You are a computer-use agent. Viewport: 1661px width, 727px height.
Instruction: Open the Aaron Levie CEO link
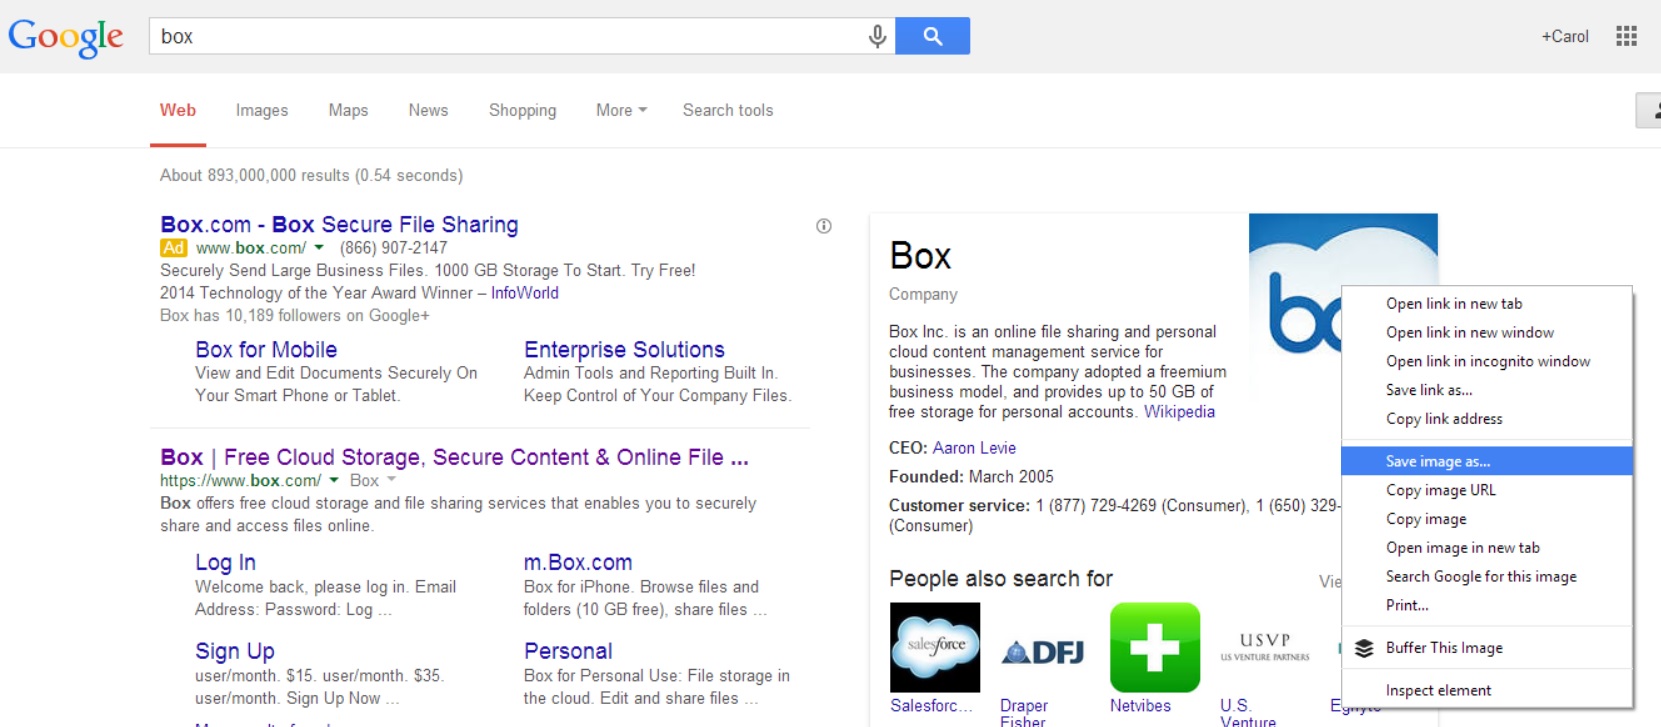coord(974,448)
